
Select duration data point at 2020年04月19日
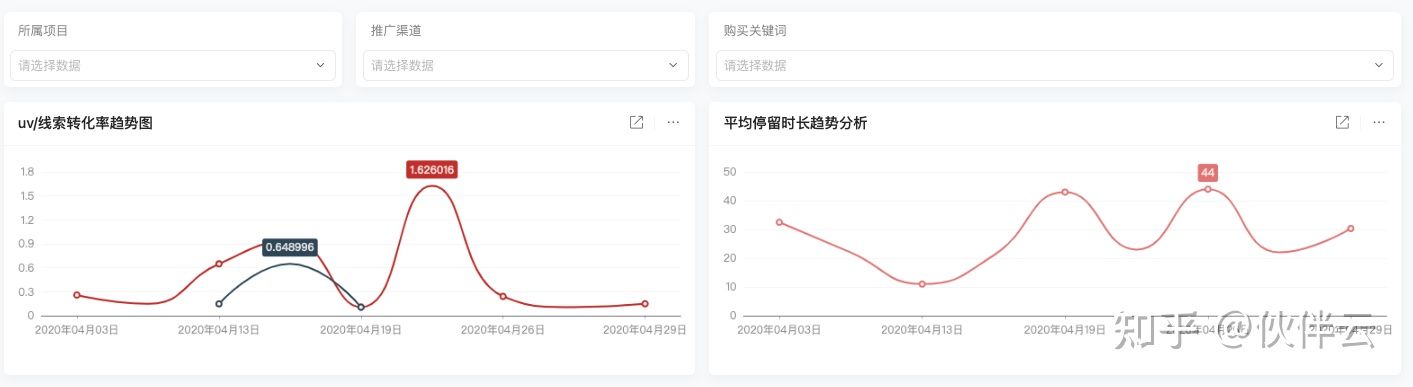point(1065,192)
